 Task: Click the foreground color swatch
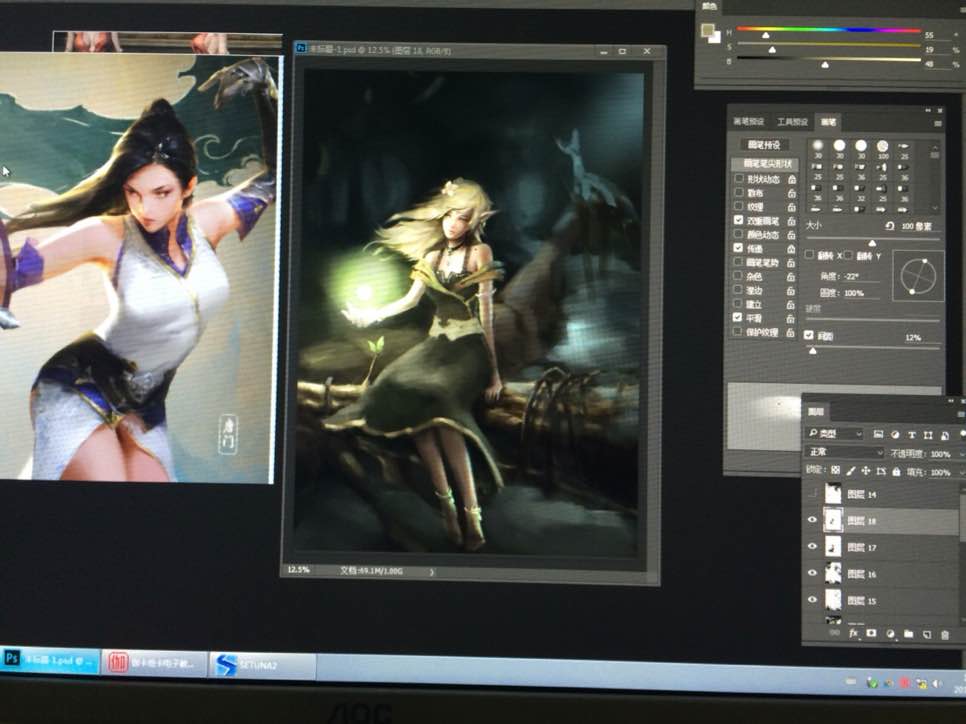click(x=708, y=30)
